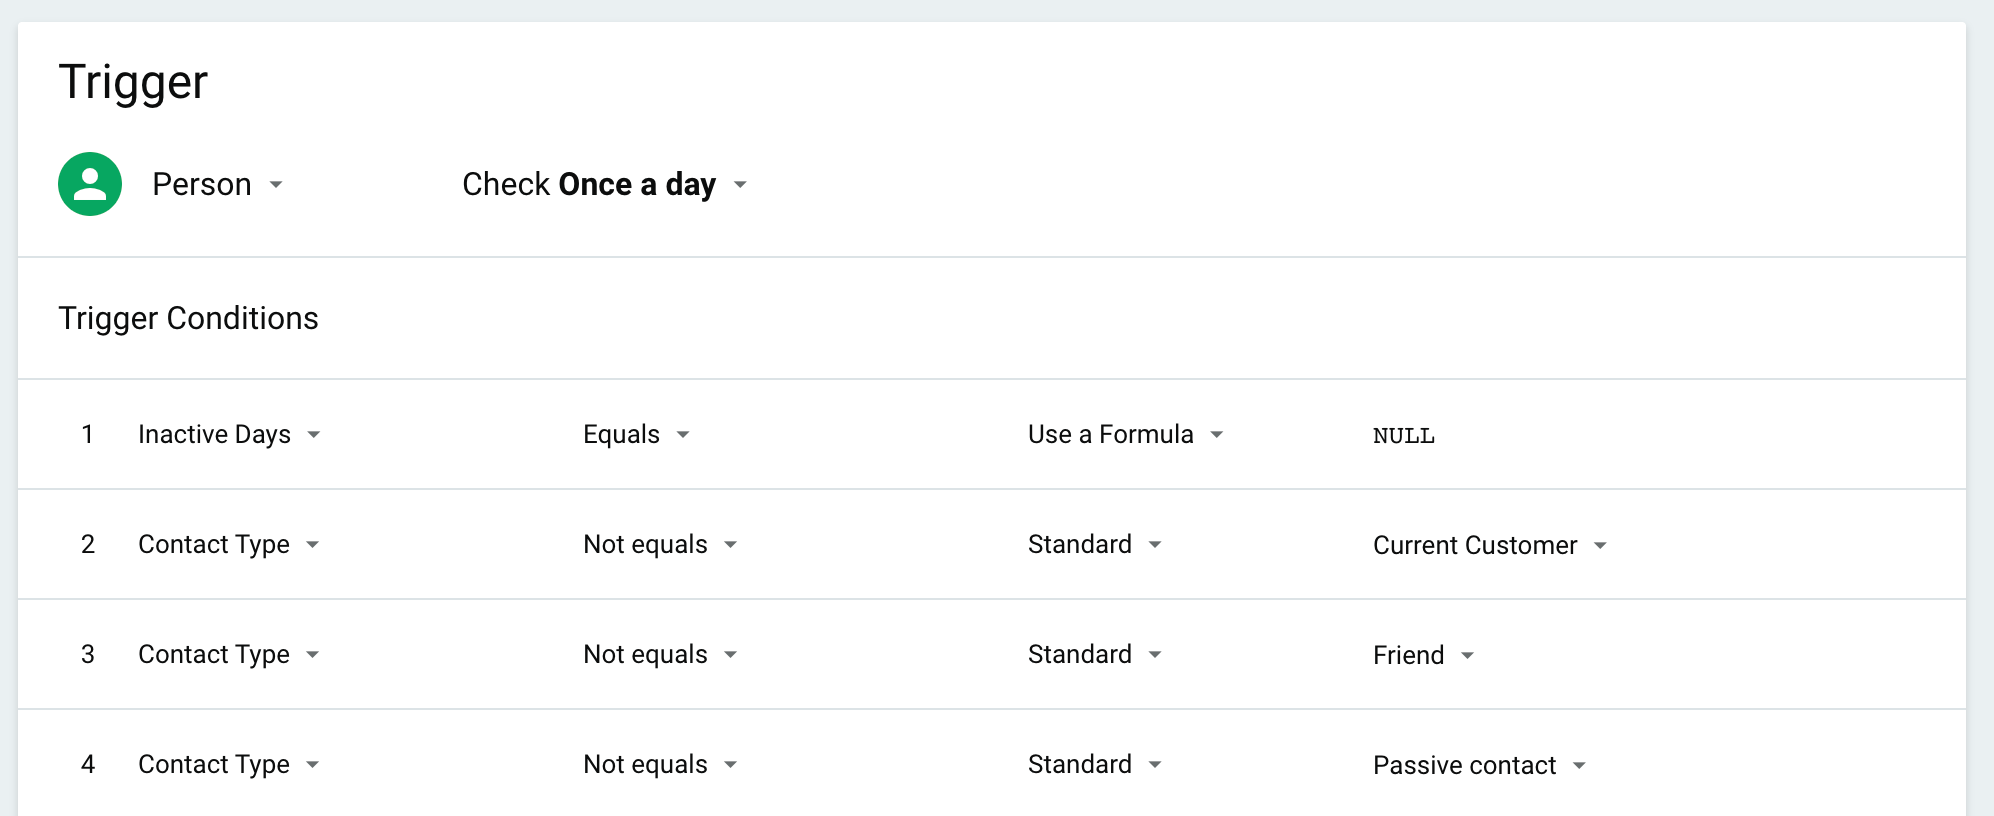Expand the Inactive Days field dropdown
1994x816 pixels.
229,435
